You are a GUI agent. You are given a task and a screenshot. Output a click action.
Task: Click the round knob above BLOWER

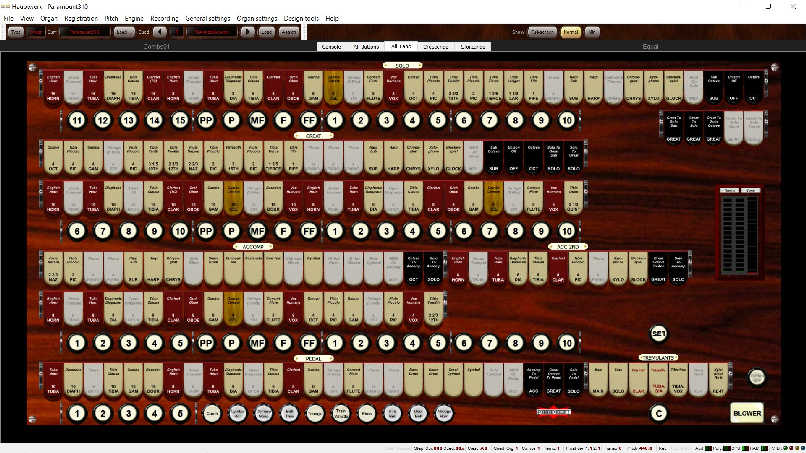[x=756, y=377]
